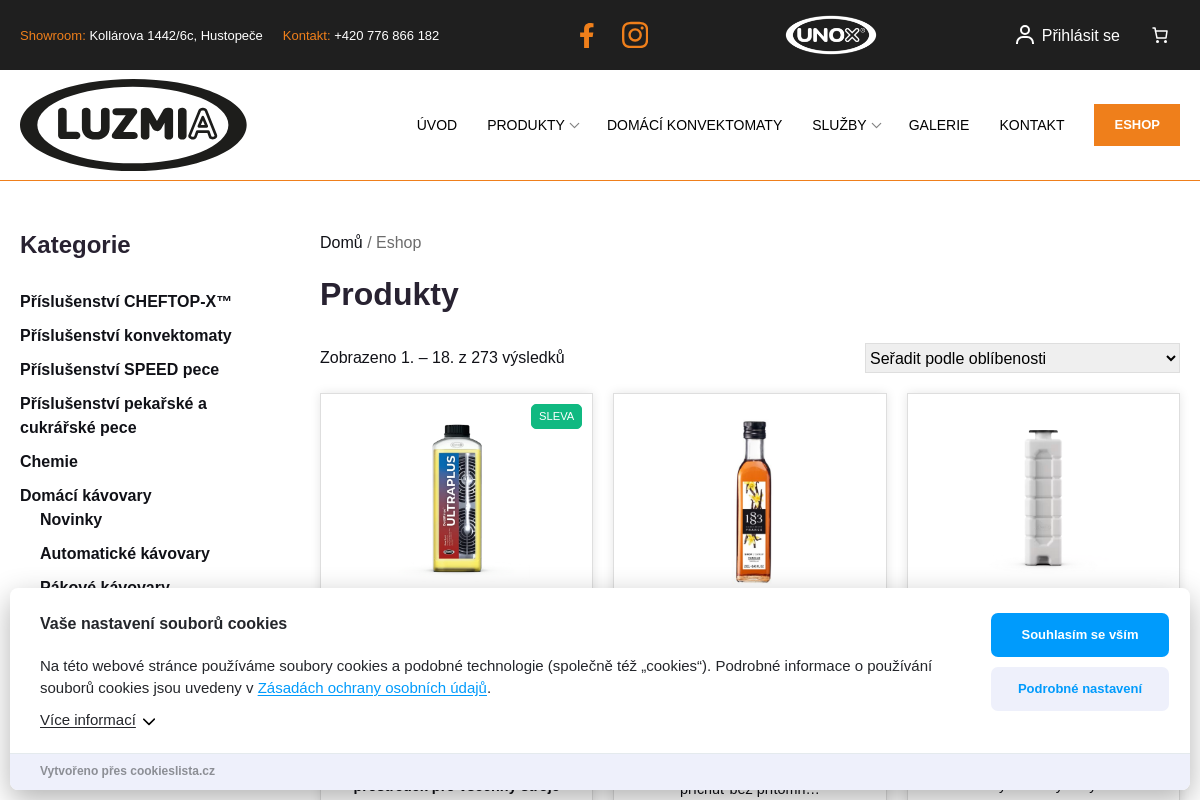Open the Facebook page icon
Viewport: 1200px width, 800px height.
(x=586, y=35)
